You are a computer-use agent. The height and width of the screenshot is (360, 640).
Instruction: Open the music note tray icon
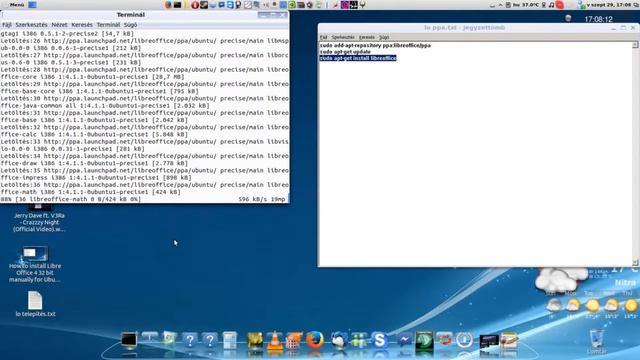(x=552, y=5)
